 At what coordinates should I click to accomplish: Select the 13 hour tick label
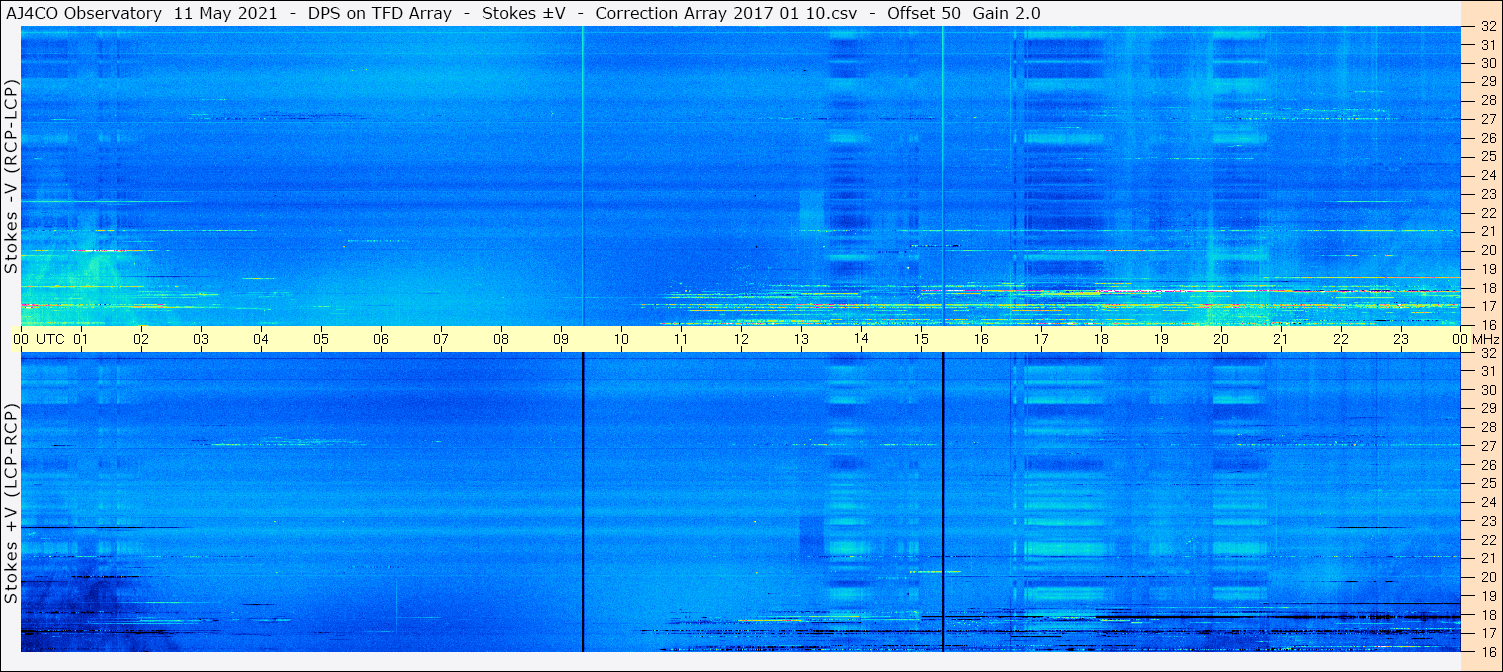(801, 339)
